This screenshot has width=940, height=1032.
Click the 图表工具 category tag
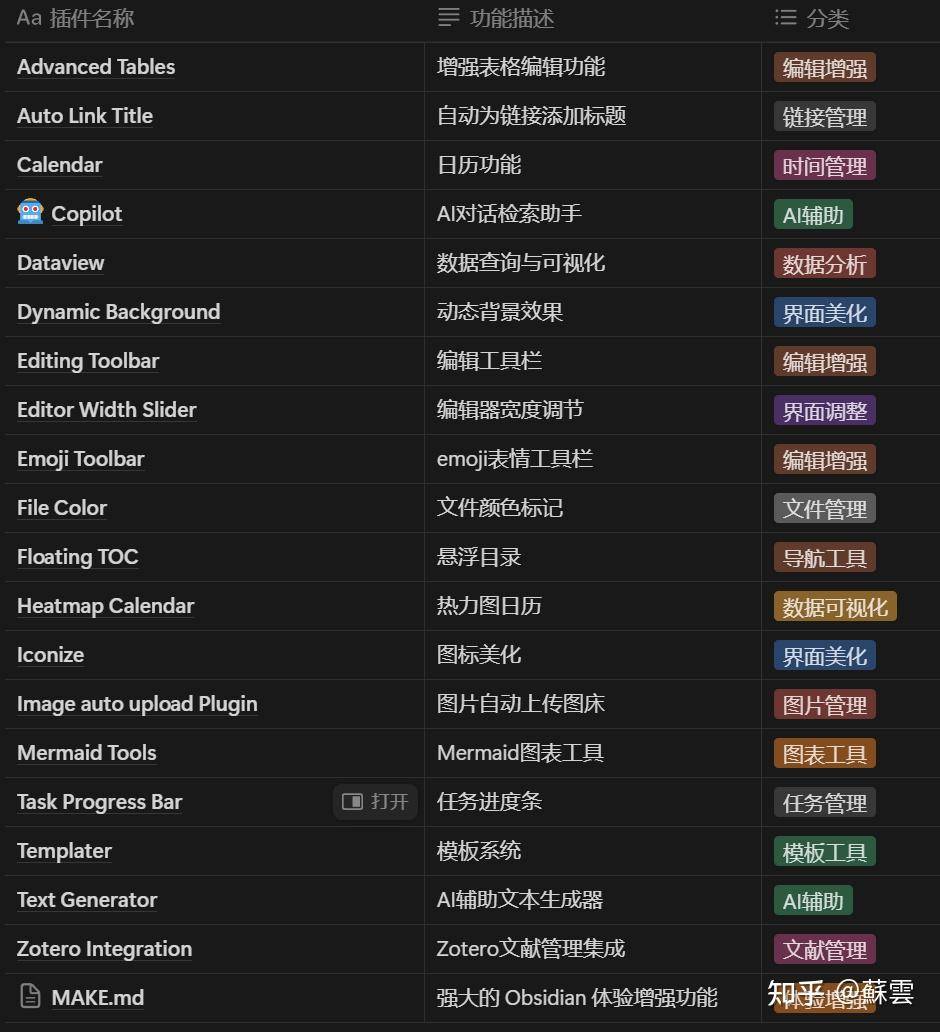825,754
